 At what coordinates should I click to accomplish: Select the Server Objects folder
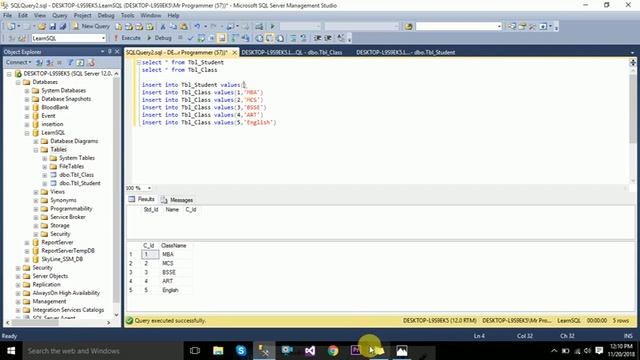click(x=50, y=276)
